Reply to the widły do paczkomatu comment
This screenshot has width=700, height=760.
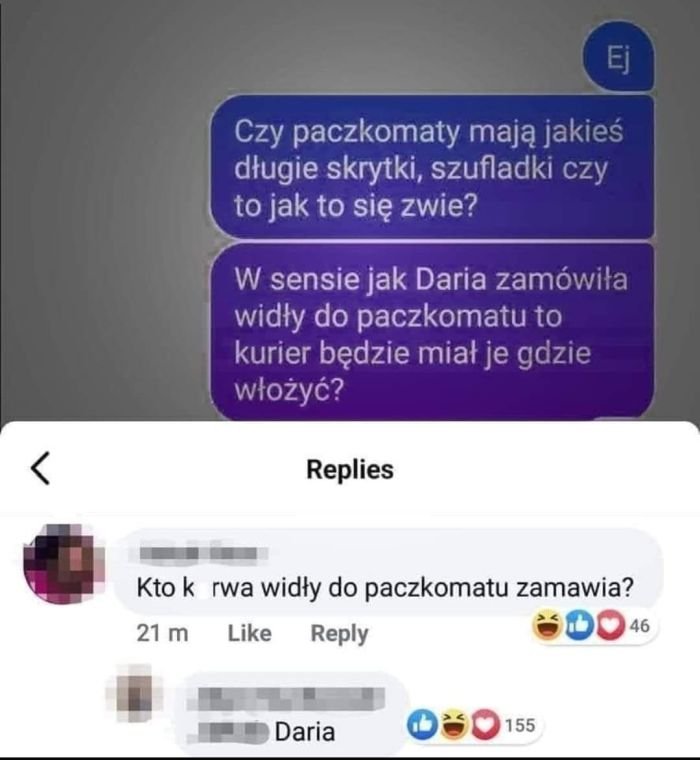point(339,633)
